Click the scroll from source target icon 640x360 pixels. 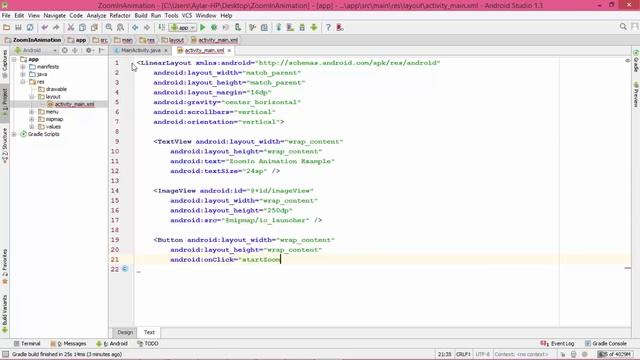click(64, 50)
